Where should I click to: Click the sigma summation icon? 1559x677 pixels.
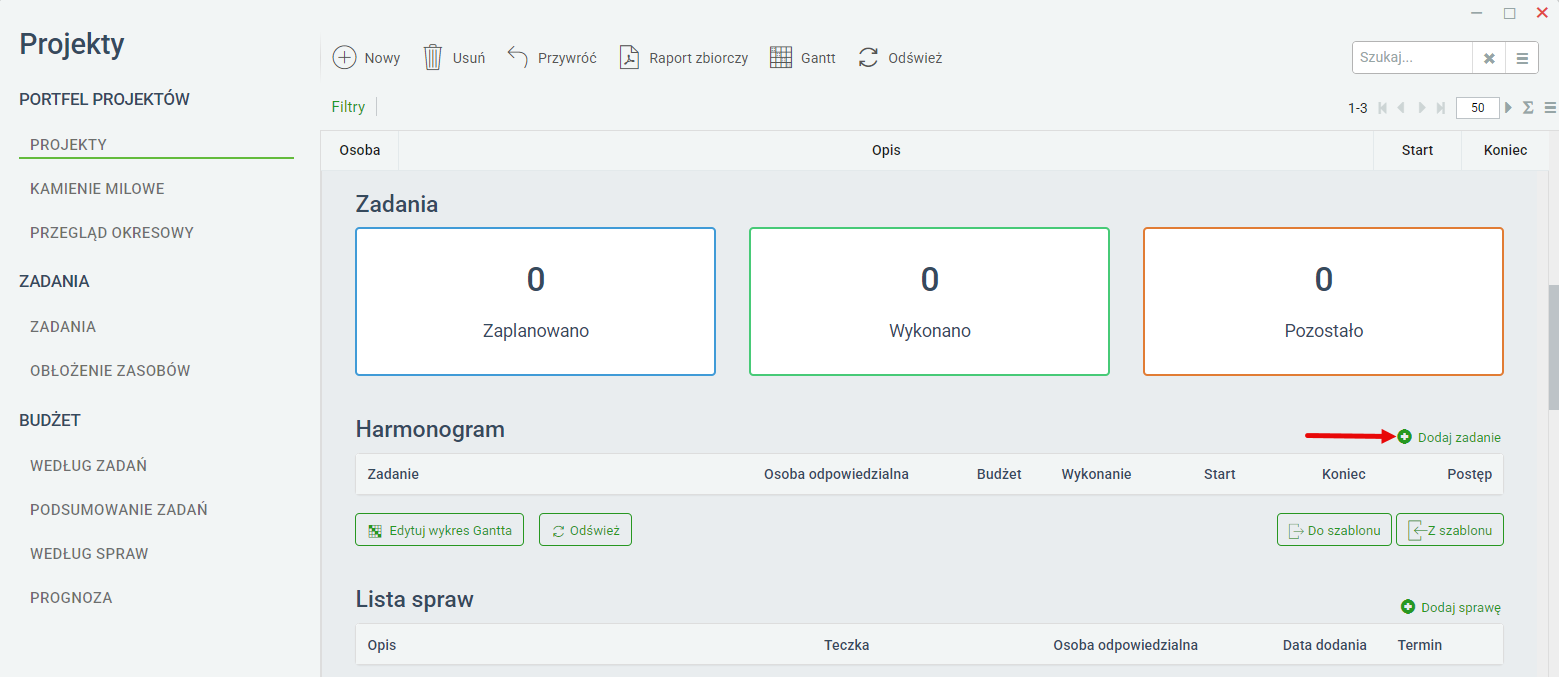tap(1528, 108)
